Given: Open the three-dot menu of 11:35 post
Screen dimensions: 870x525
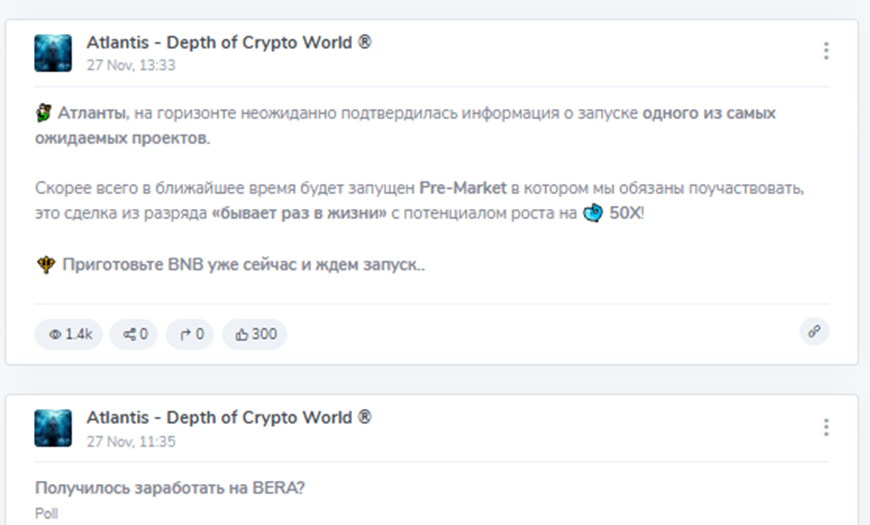Looking at the screenshot, I should (x=826, y=427).
